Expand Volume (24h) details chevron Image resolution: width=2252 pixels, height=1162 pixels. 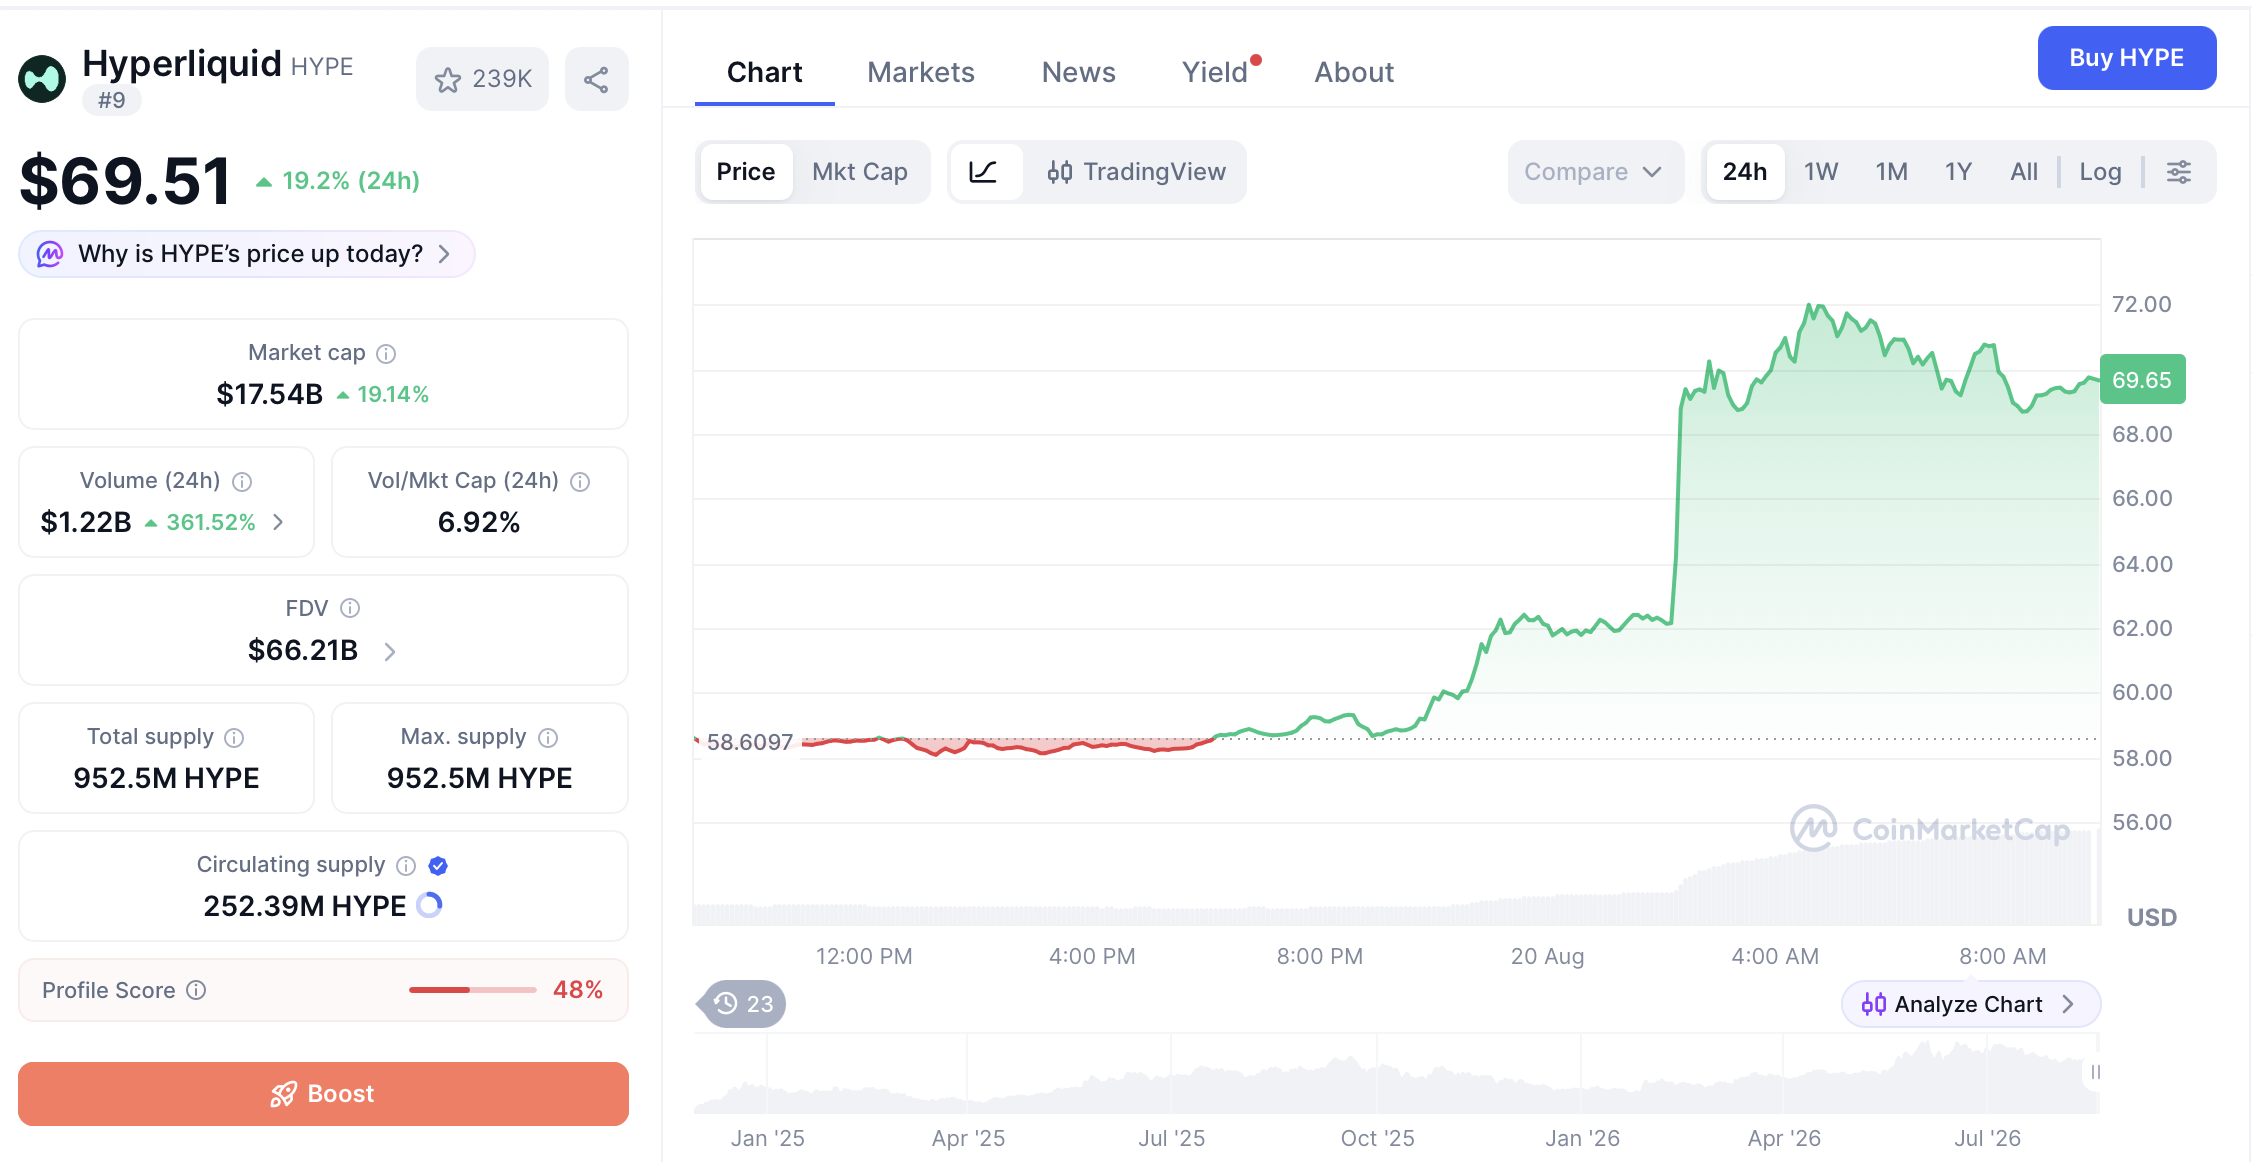(278, 522)
